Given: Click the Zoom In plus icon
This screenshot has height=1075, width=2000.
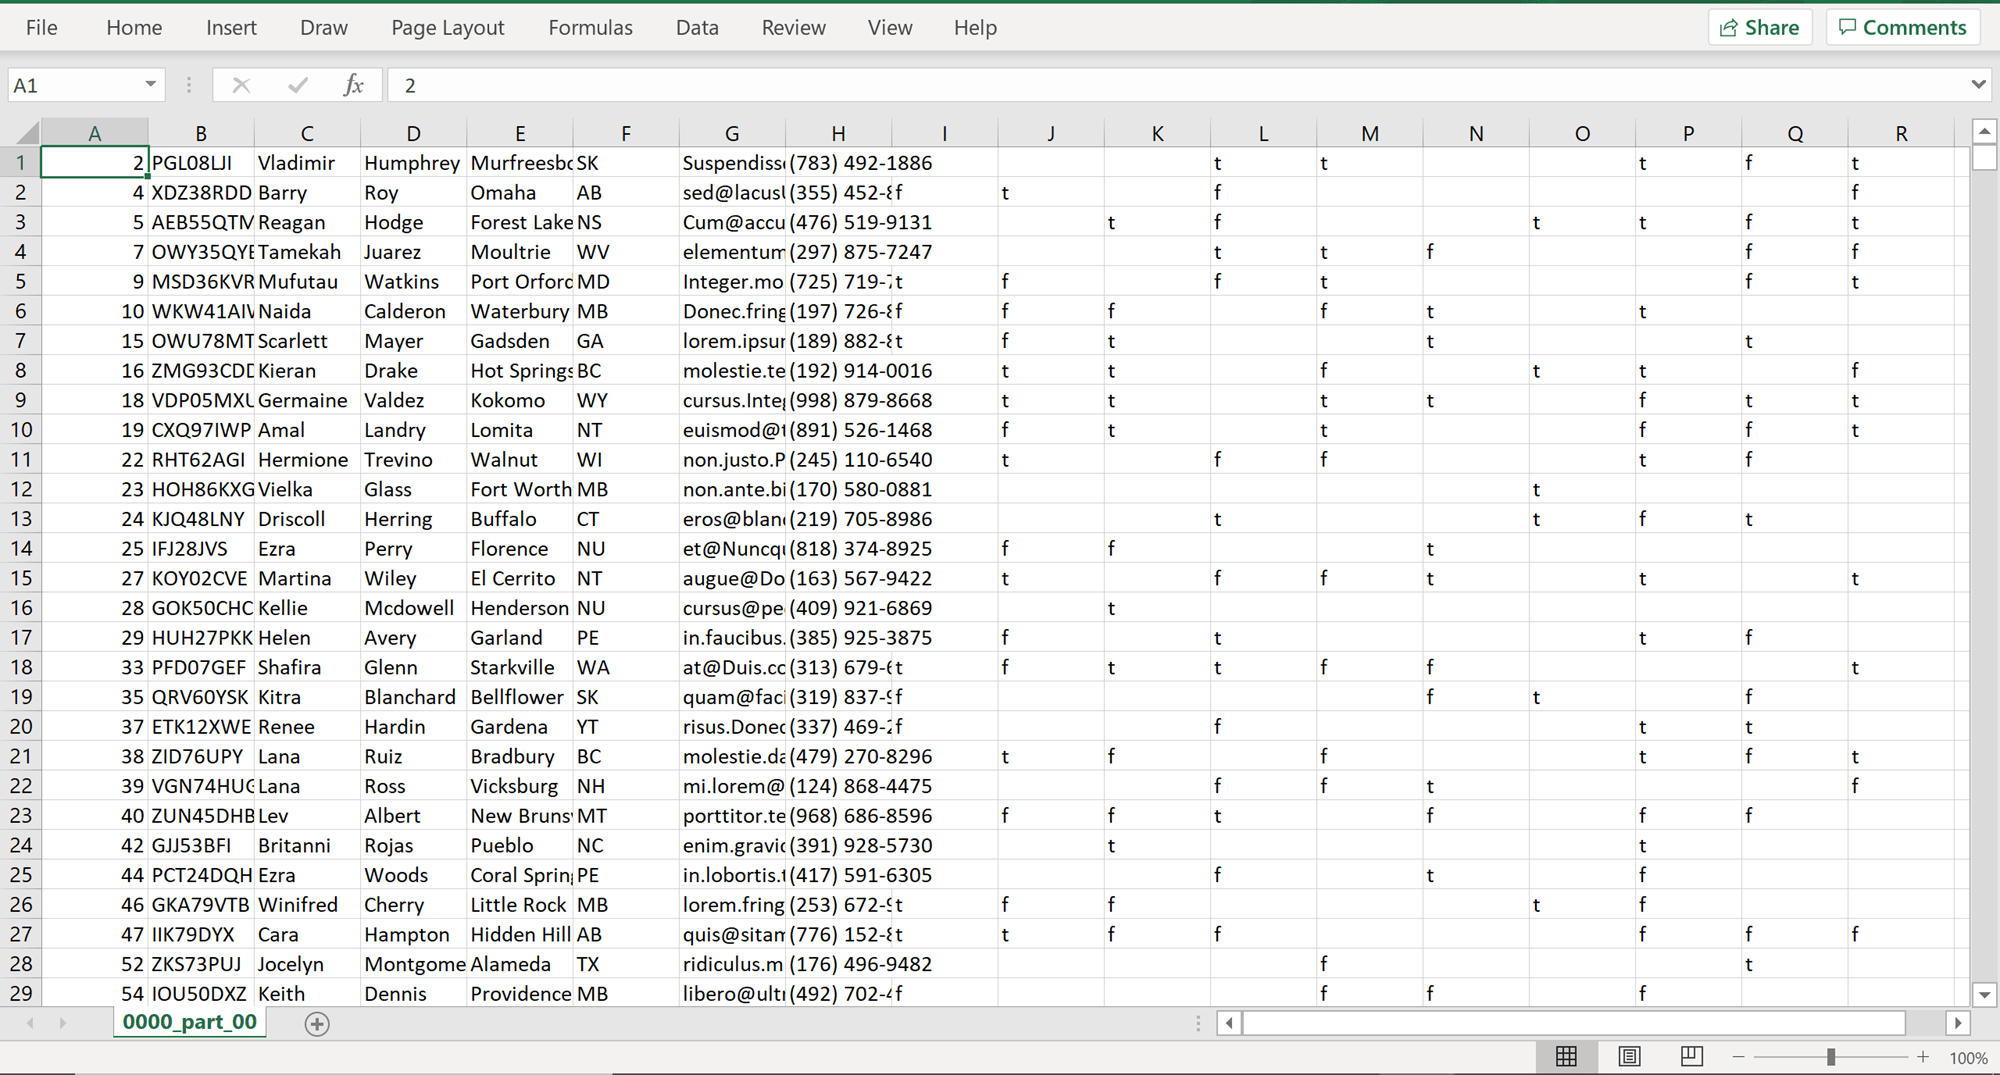Looking at the screenshot, I should point(1922,1056).
